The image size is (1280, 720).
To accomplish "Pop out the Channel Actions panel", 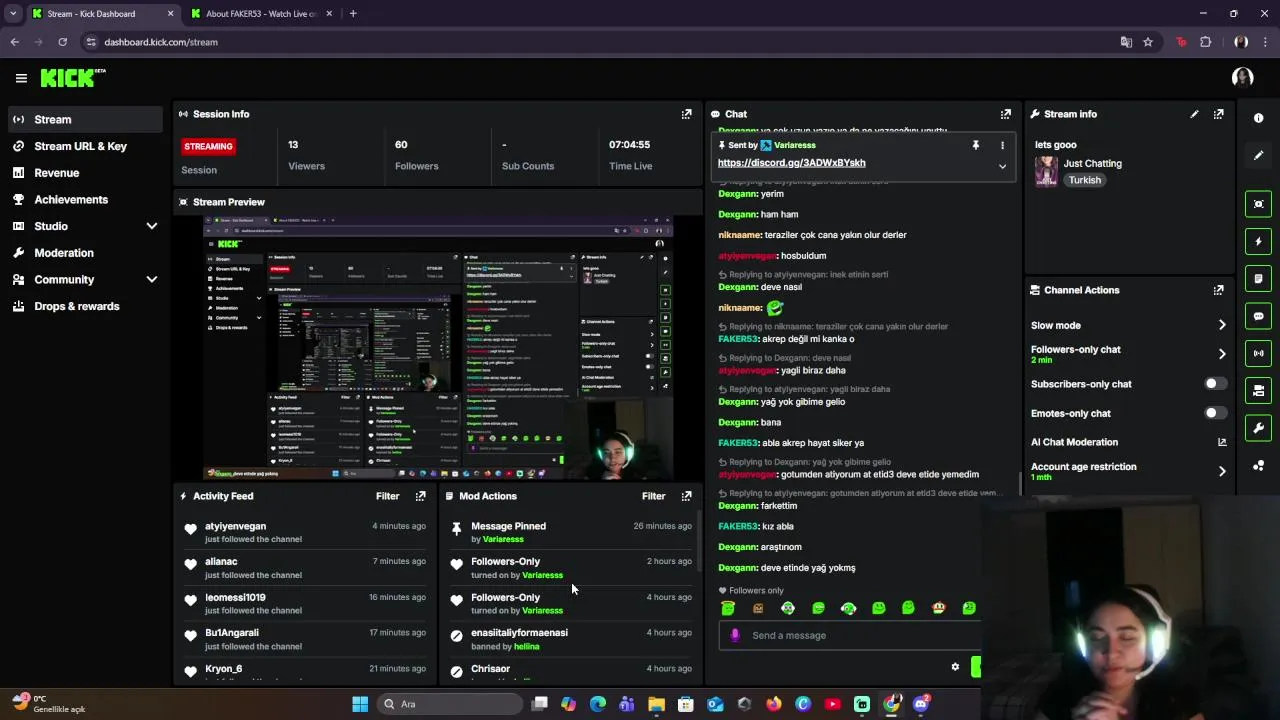I will [x=1218, y=290].
